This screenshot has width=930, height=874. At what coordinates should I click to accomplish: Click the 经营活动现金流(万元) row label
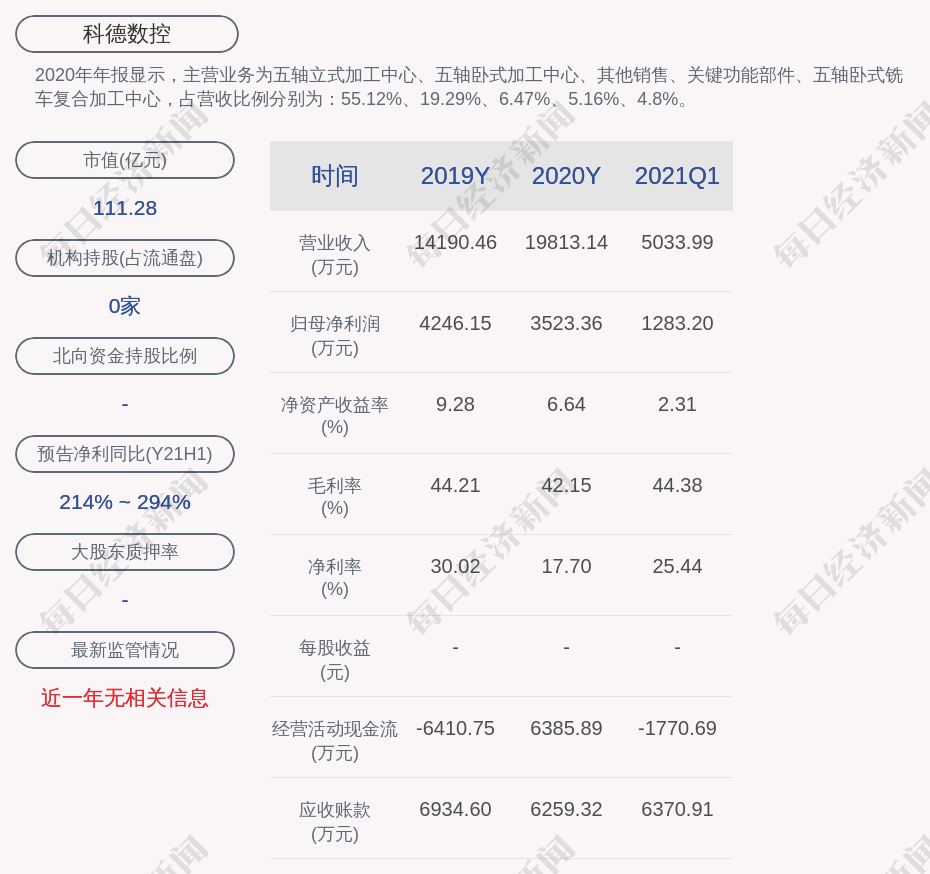[x=335, y=741]
